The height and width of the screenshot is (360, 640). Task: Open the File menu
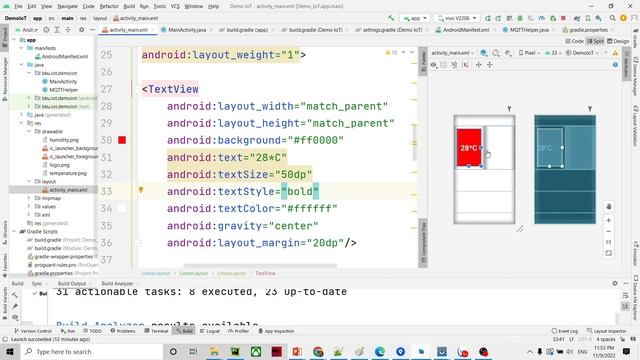[x=18, y=6]
